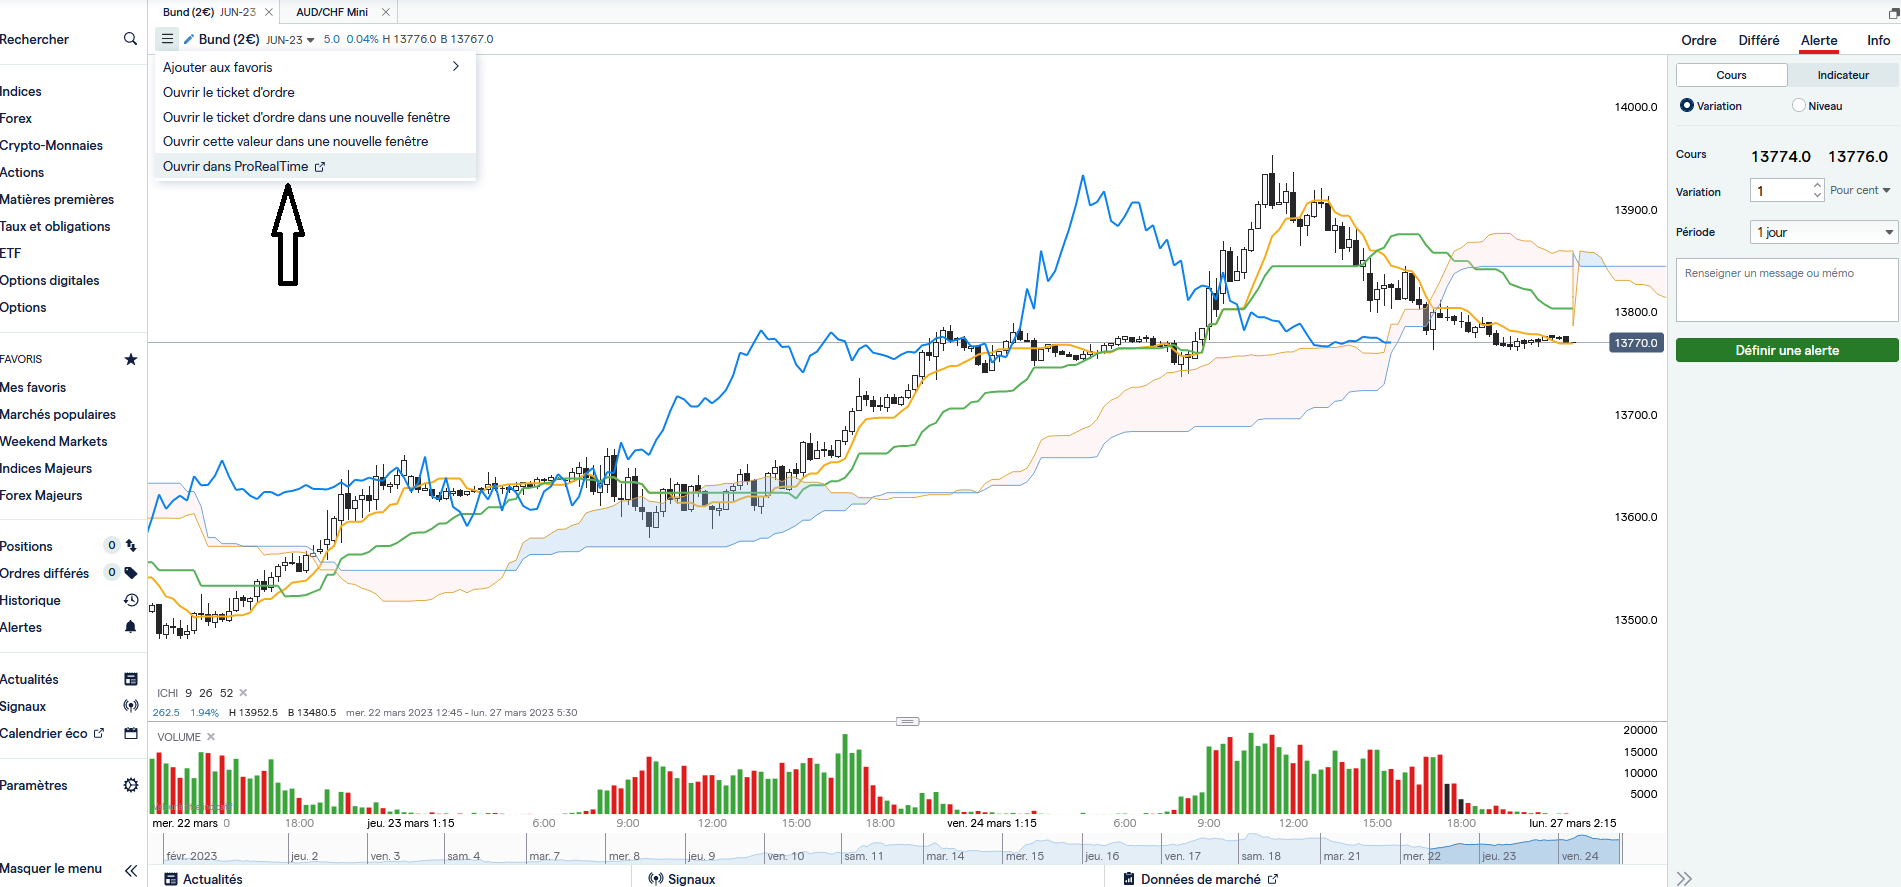This screenshot has width=1901, height=887.
Task: Click the bottom Actualités panel icon
Action: click(171, 879)
